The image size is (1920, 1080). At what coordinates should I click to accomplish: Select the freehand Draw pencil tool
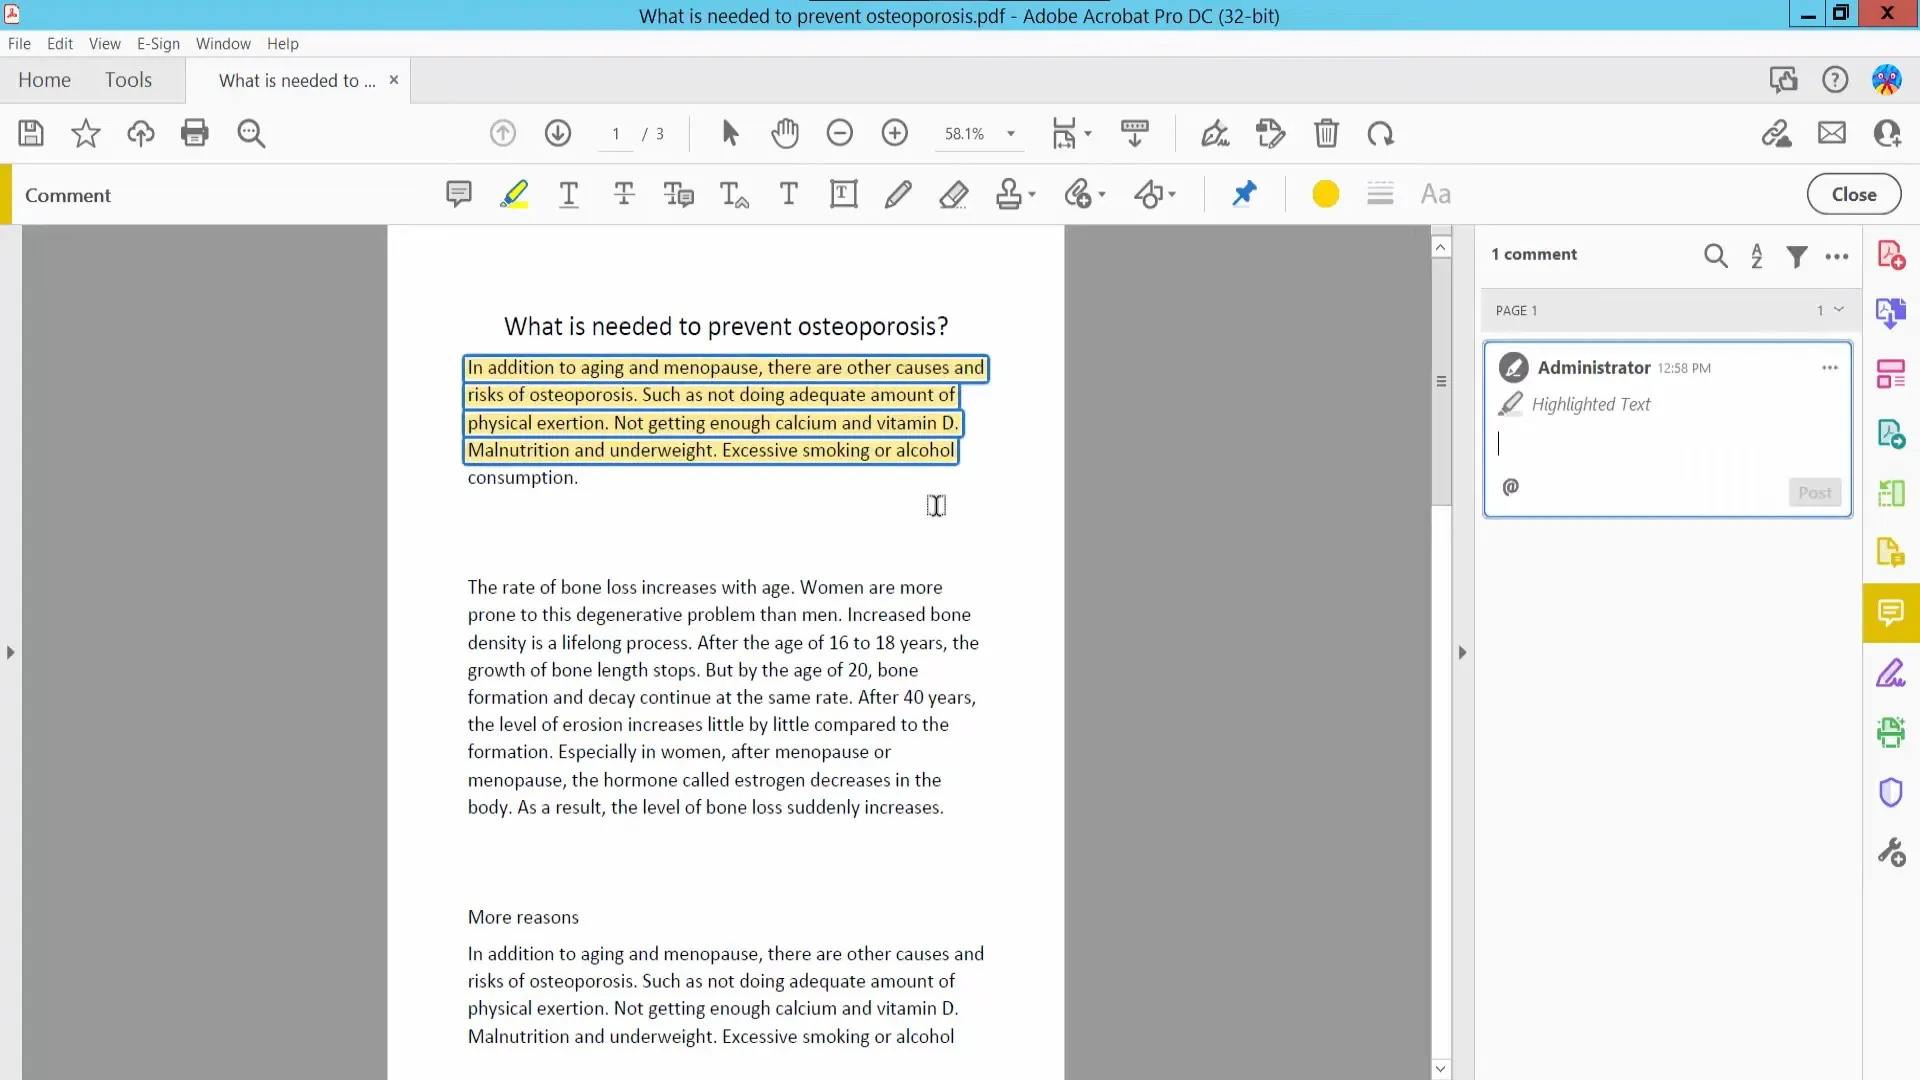pyautogui.click(x=898, y=193)
